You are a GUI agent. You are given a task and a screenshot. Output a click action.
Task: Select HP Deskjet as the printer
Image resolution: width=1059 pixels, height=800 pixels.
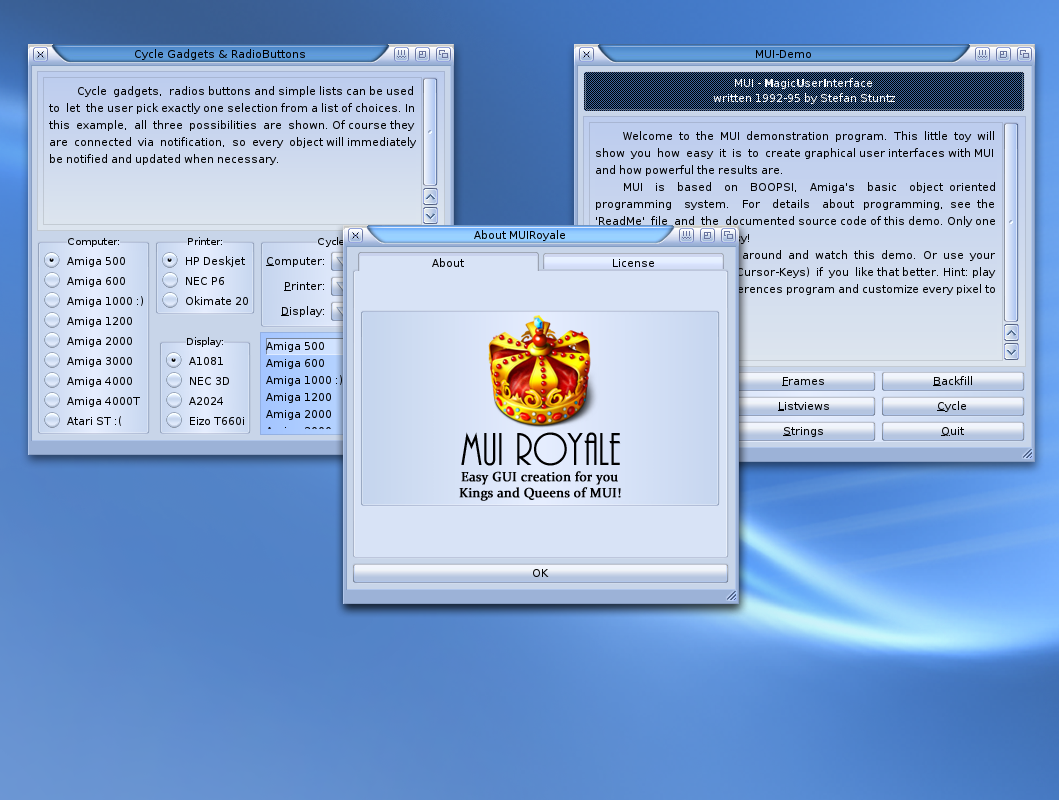tap(170, 261)
